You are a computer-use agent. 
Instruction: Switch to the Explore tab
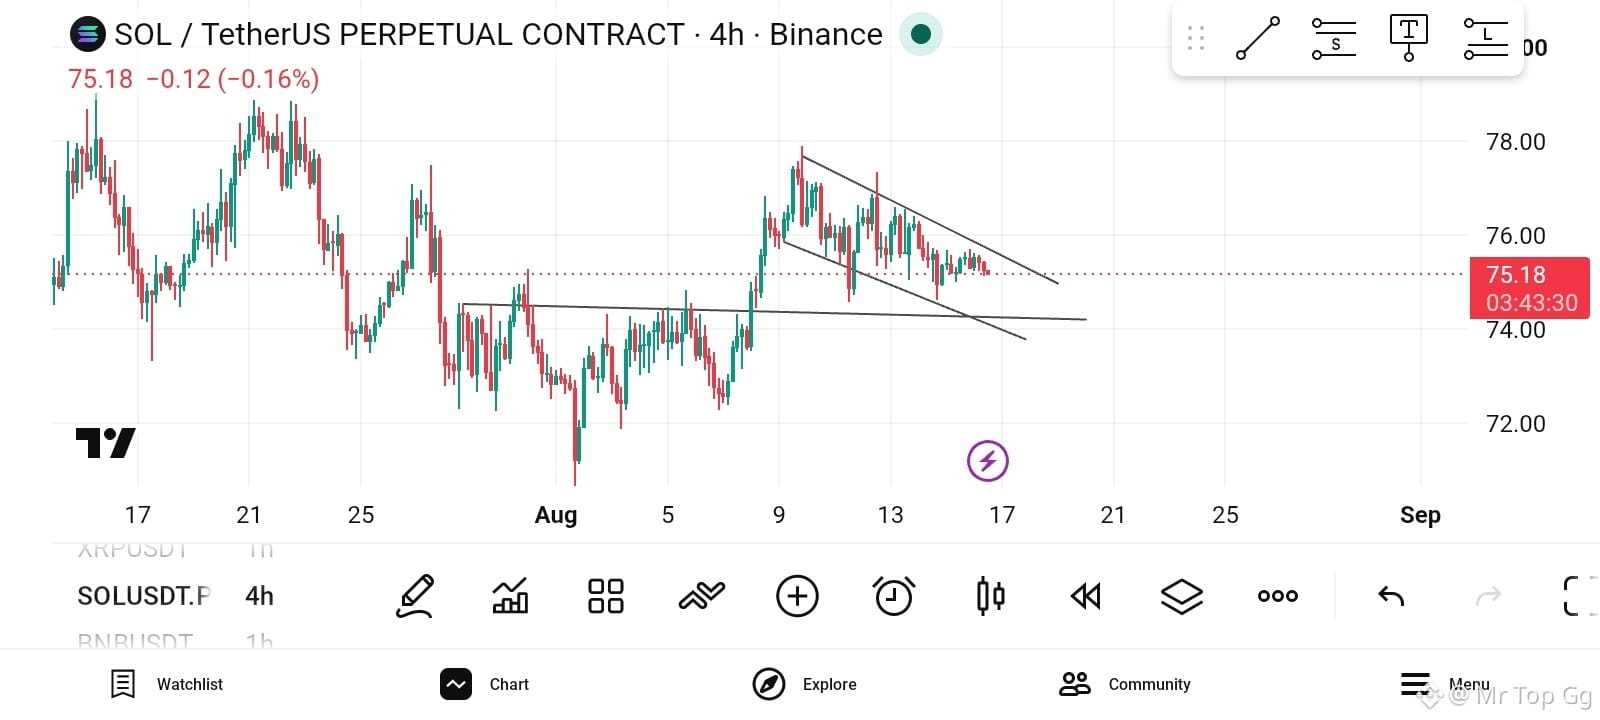pyautogui.click(x=805, y=684)
